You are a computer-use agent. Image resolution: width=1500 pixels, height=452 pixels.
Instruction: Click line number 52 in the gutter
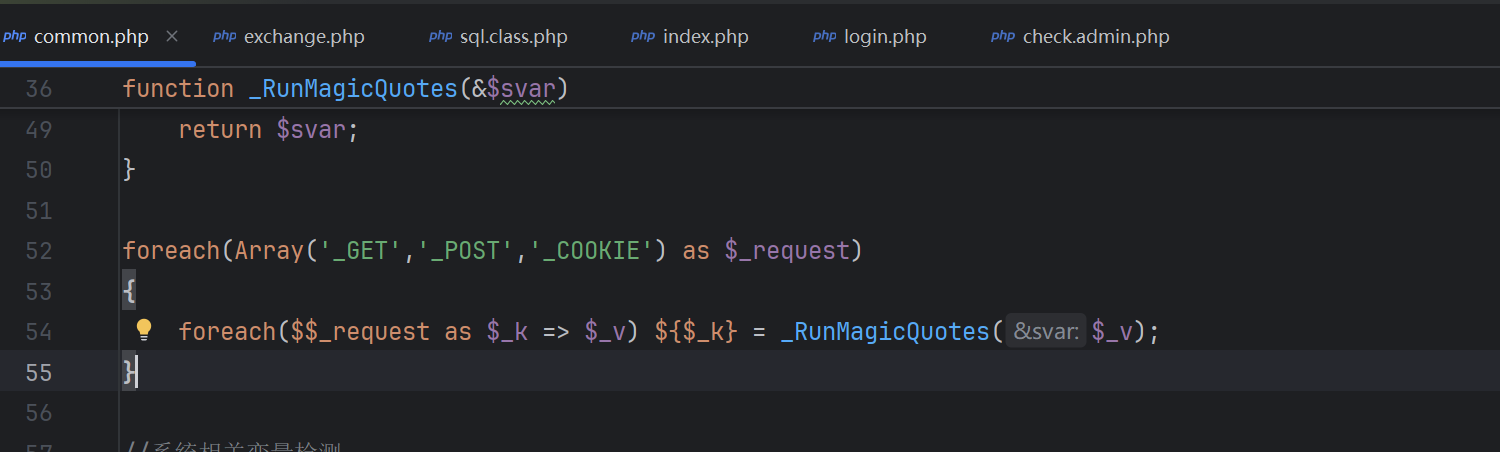[38, 251]
